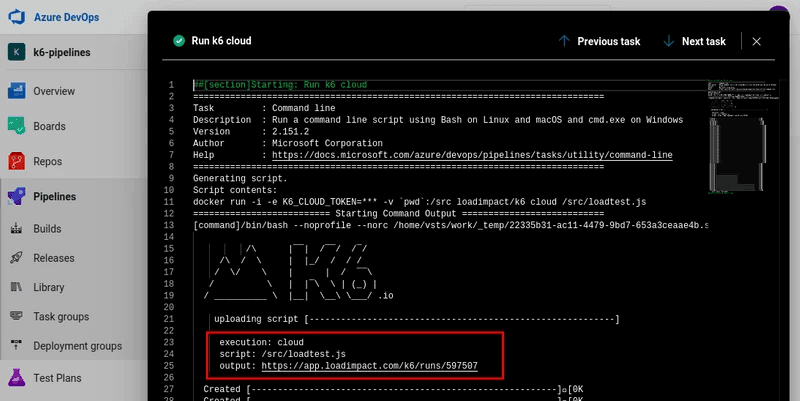Select Test Plans in the sidebar
This screenshot has width=800, height=401.
coord(57,378)
